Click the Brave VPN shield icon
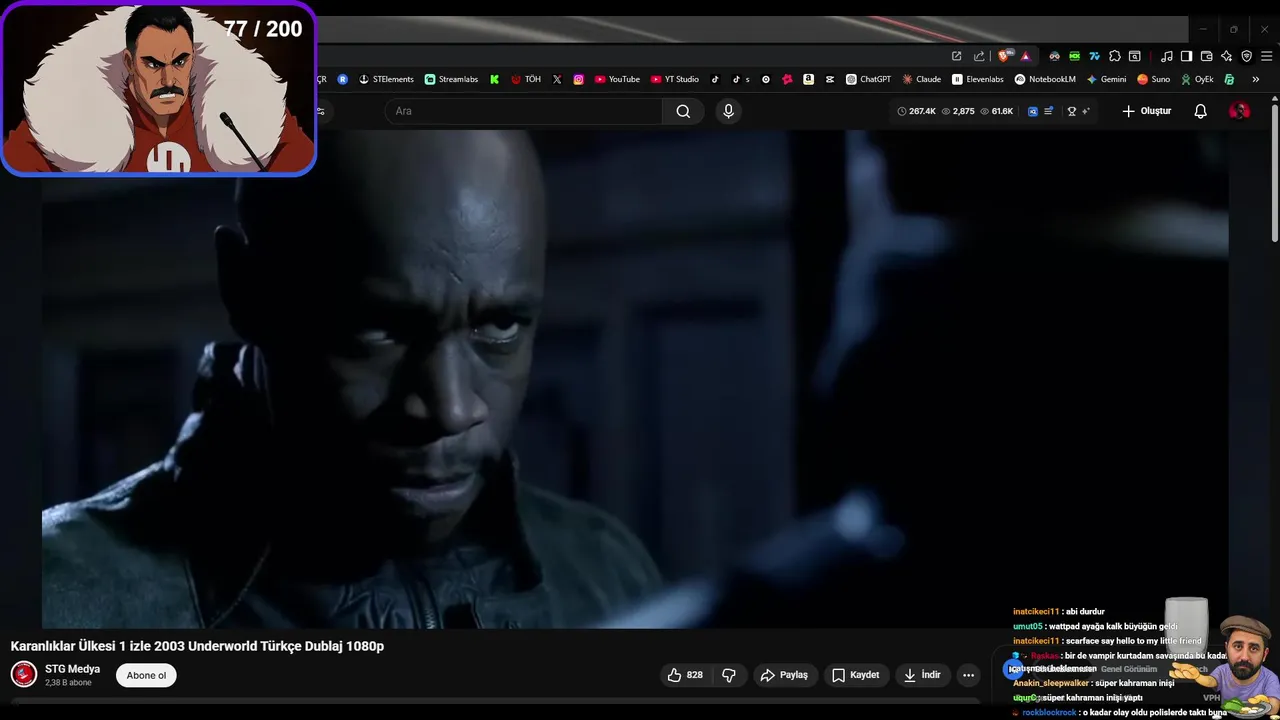The height and width of the screenshot is (720, 1280). 1246,56
